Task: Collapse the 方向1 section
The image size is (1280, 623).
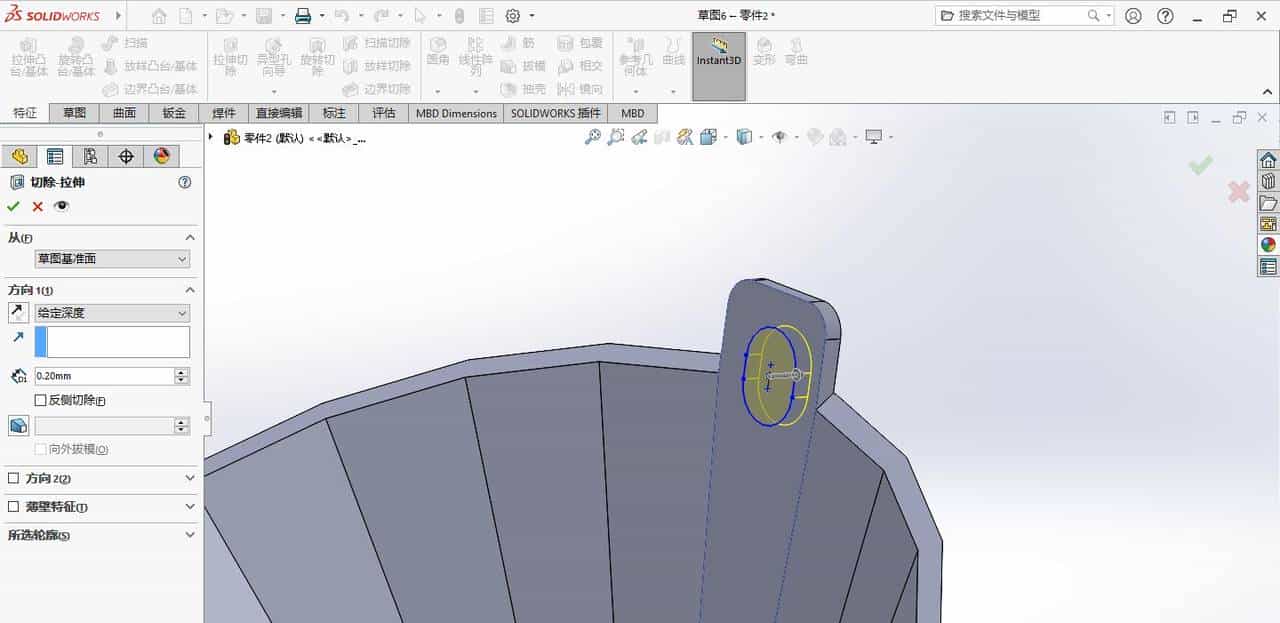Action: 190,290
